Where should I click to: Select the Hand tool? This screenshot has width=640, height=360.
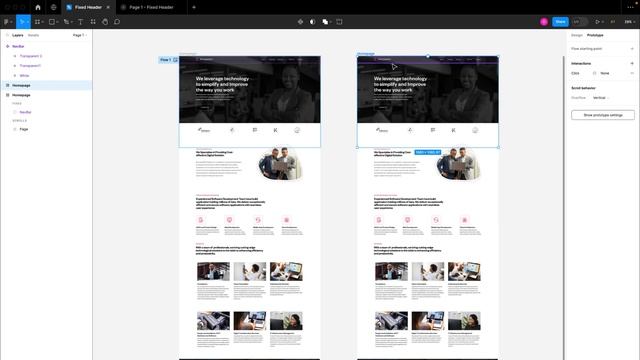[105, 22]
